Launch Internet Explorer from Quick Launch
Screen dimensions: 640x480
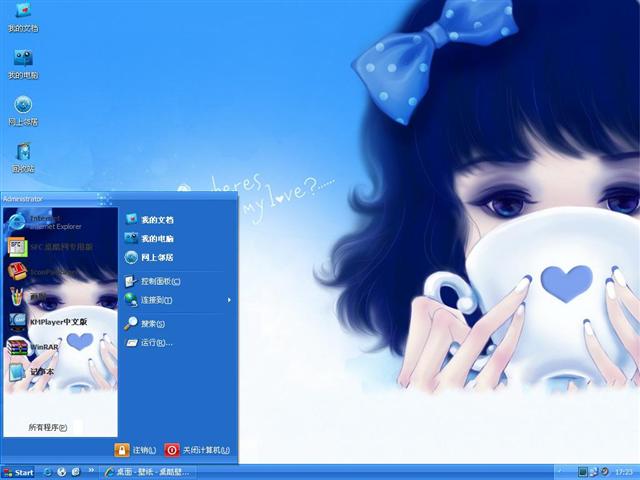point(48,472)
